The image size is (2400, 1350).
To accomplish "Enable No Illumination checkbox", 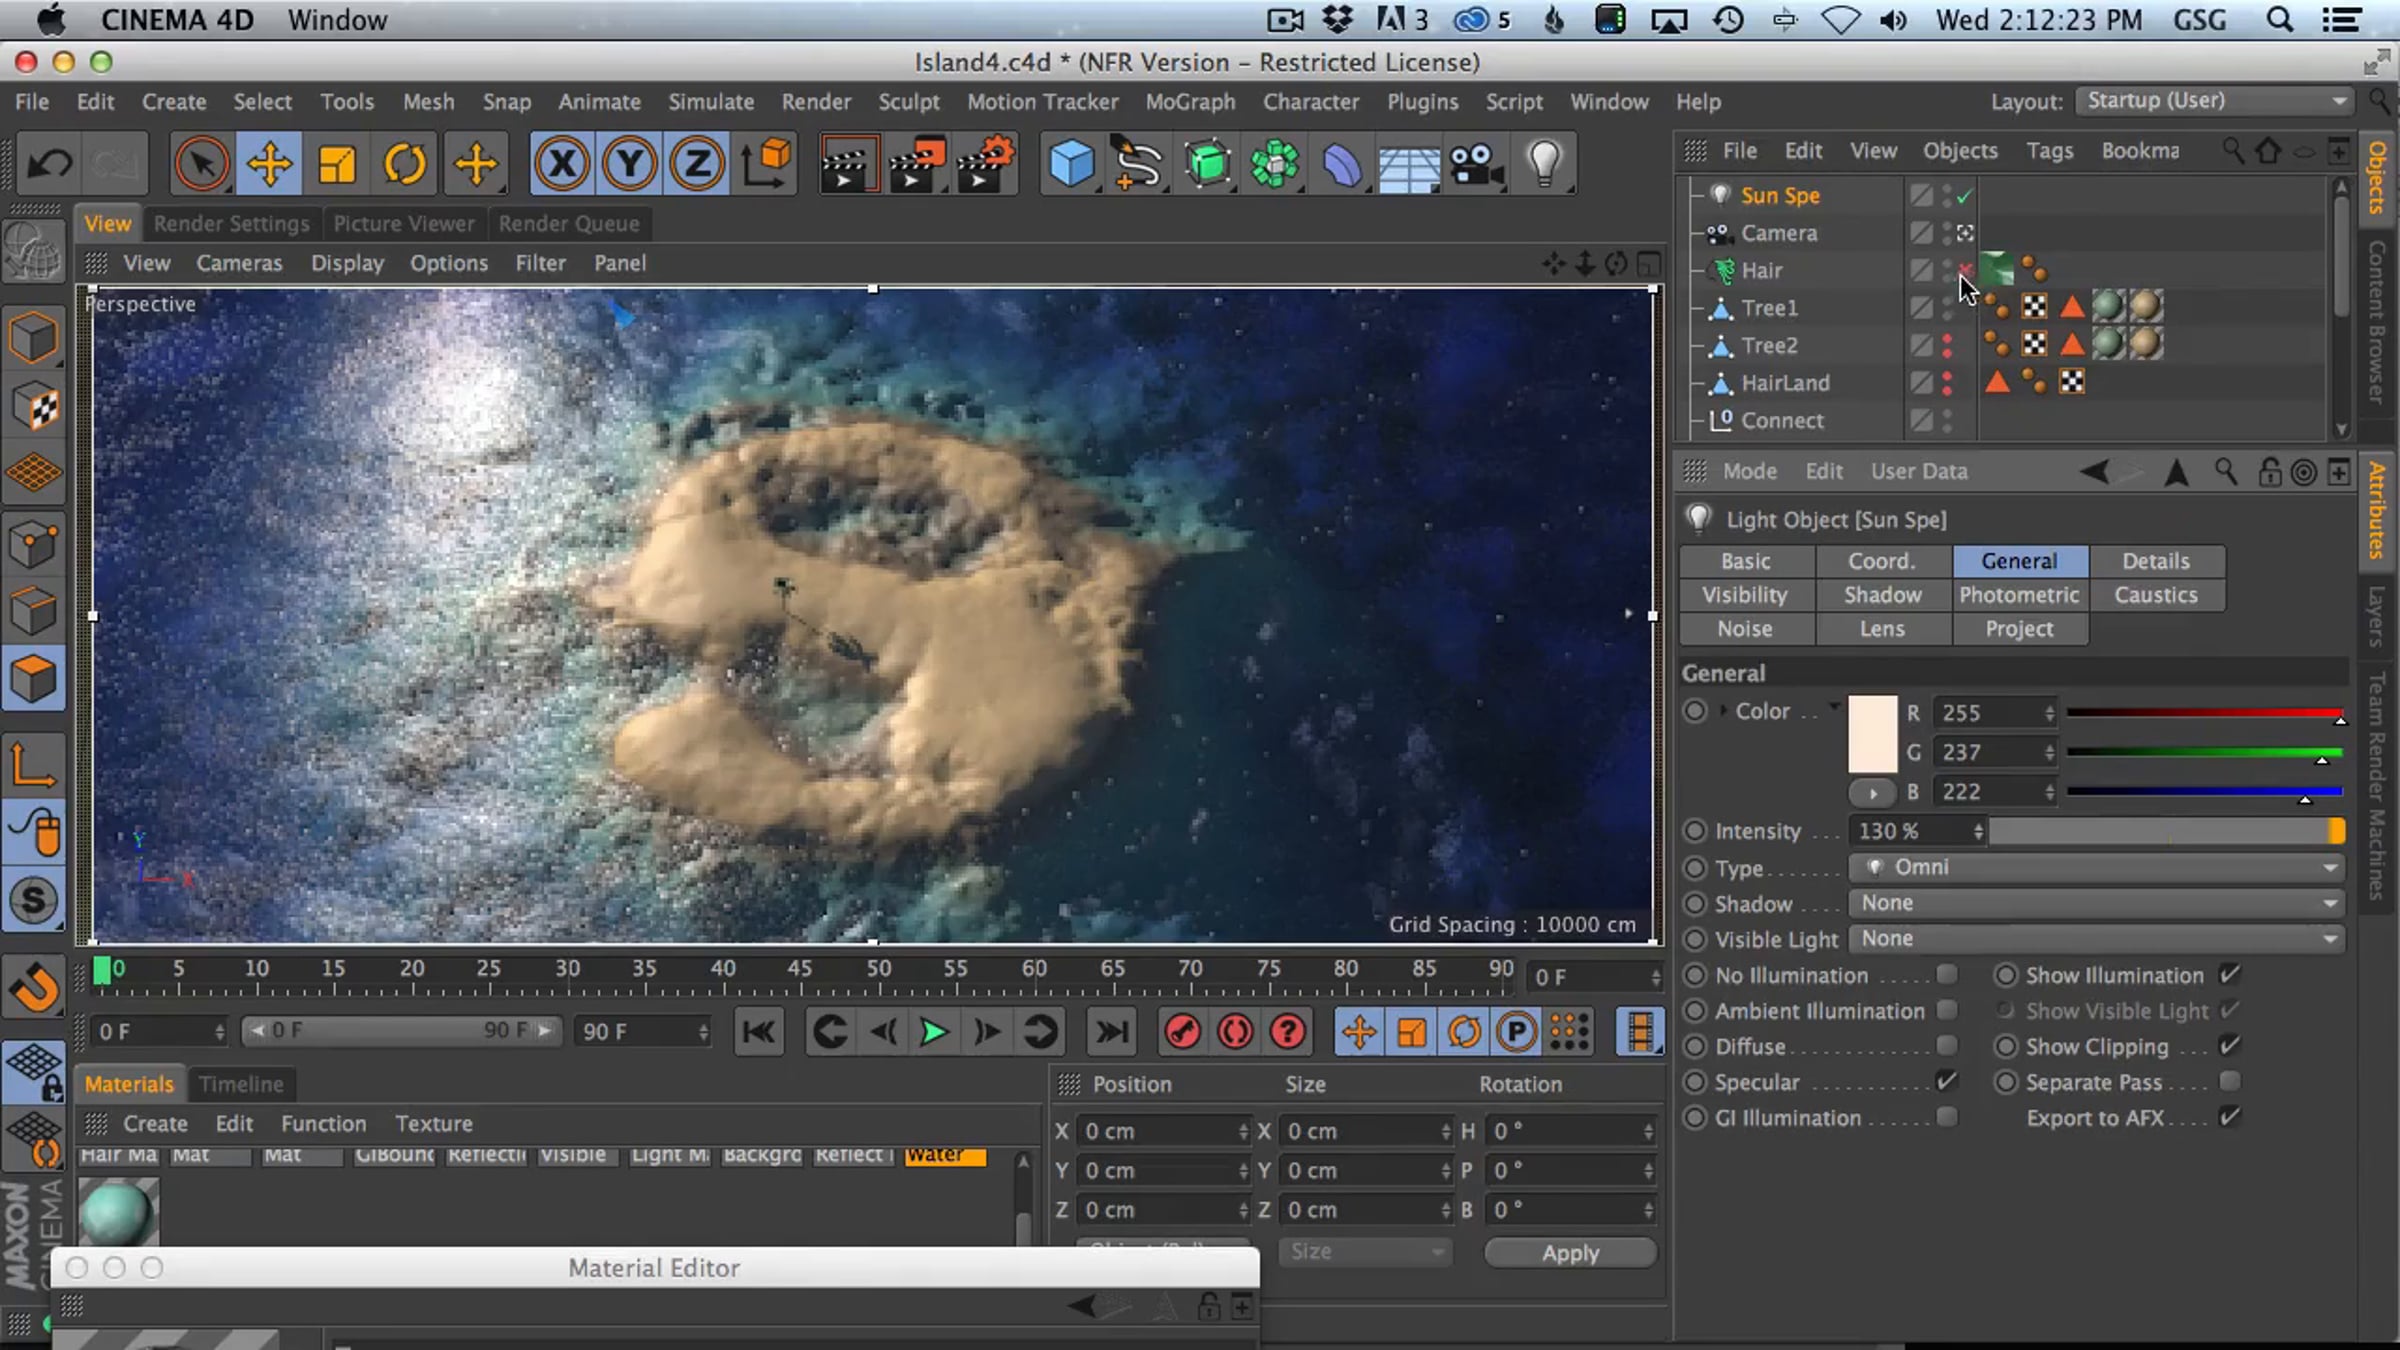I will point(1946,974).
